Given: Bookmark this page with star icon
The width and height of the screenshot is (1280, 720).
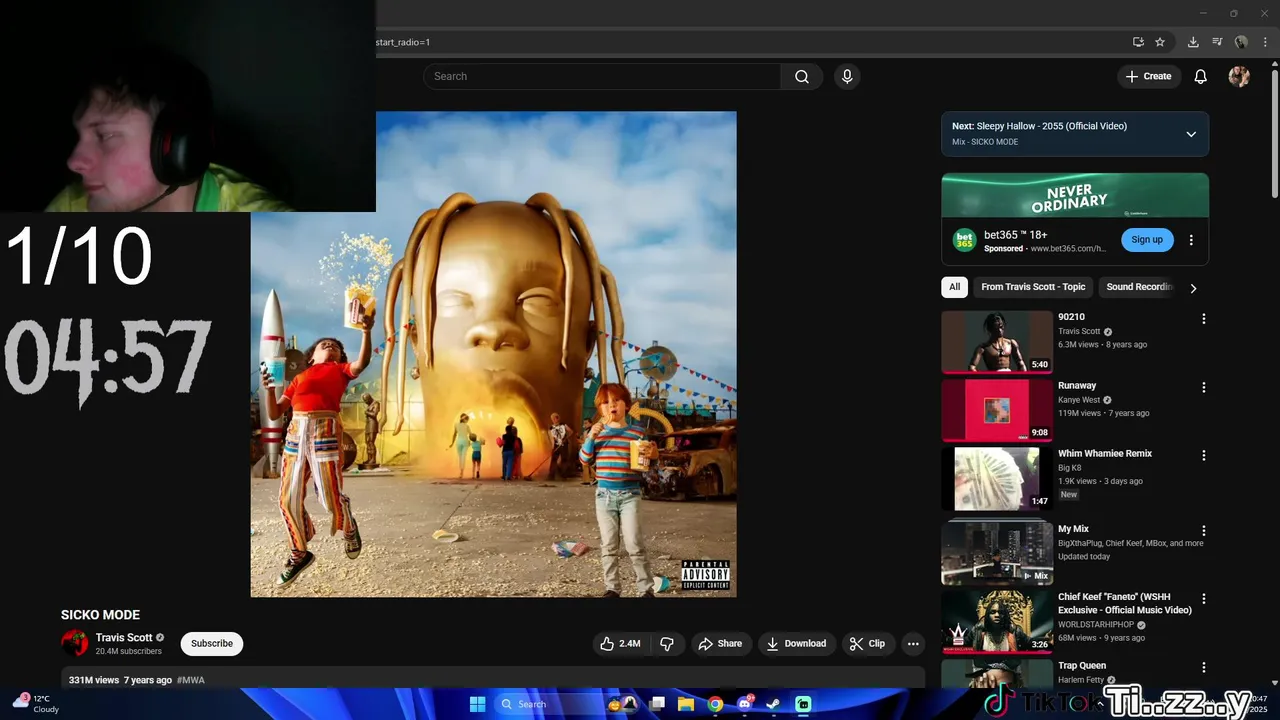Looking at the screenshot, I should coord(1160,42).
